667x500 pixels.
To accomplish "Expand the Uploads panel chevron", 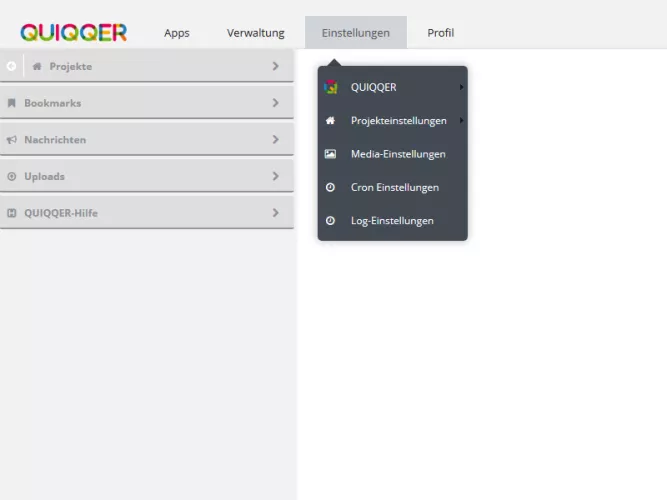I will (x=275, y=177).
